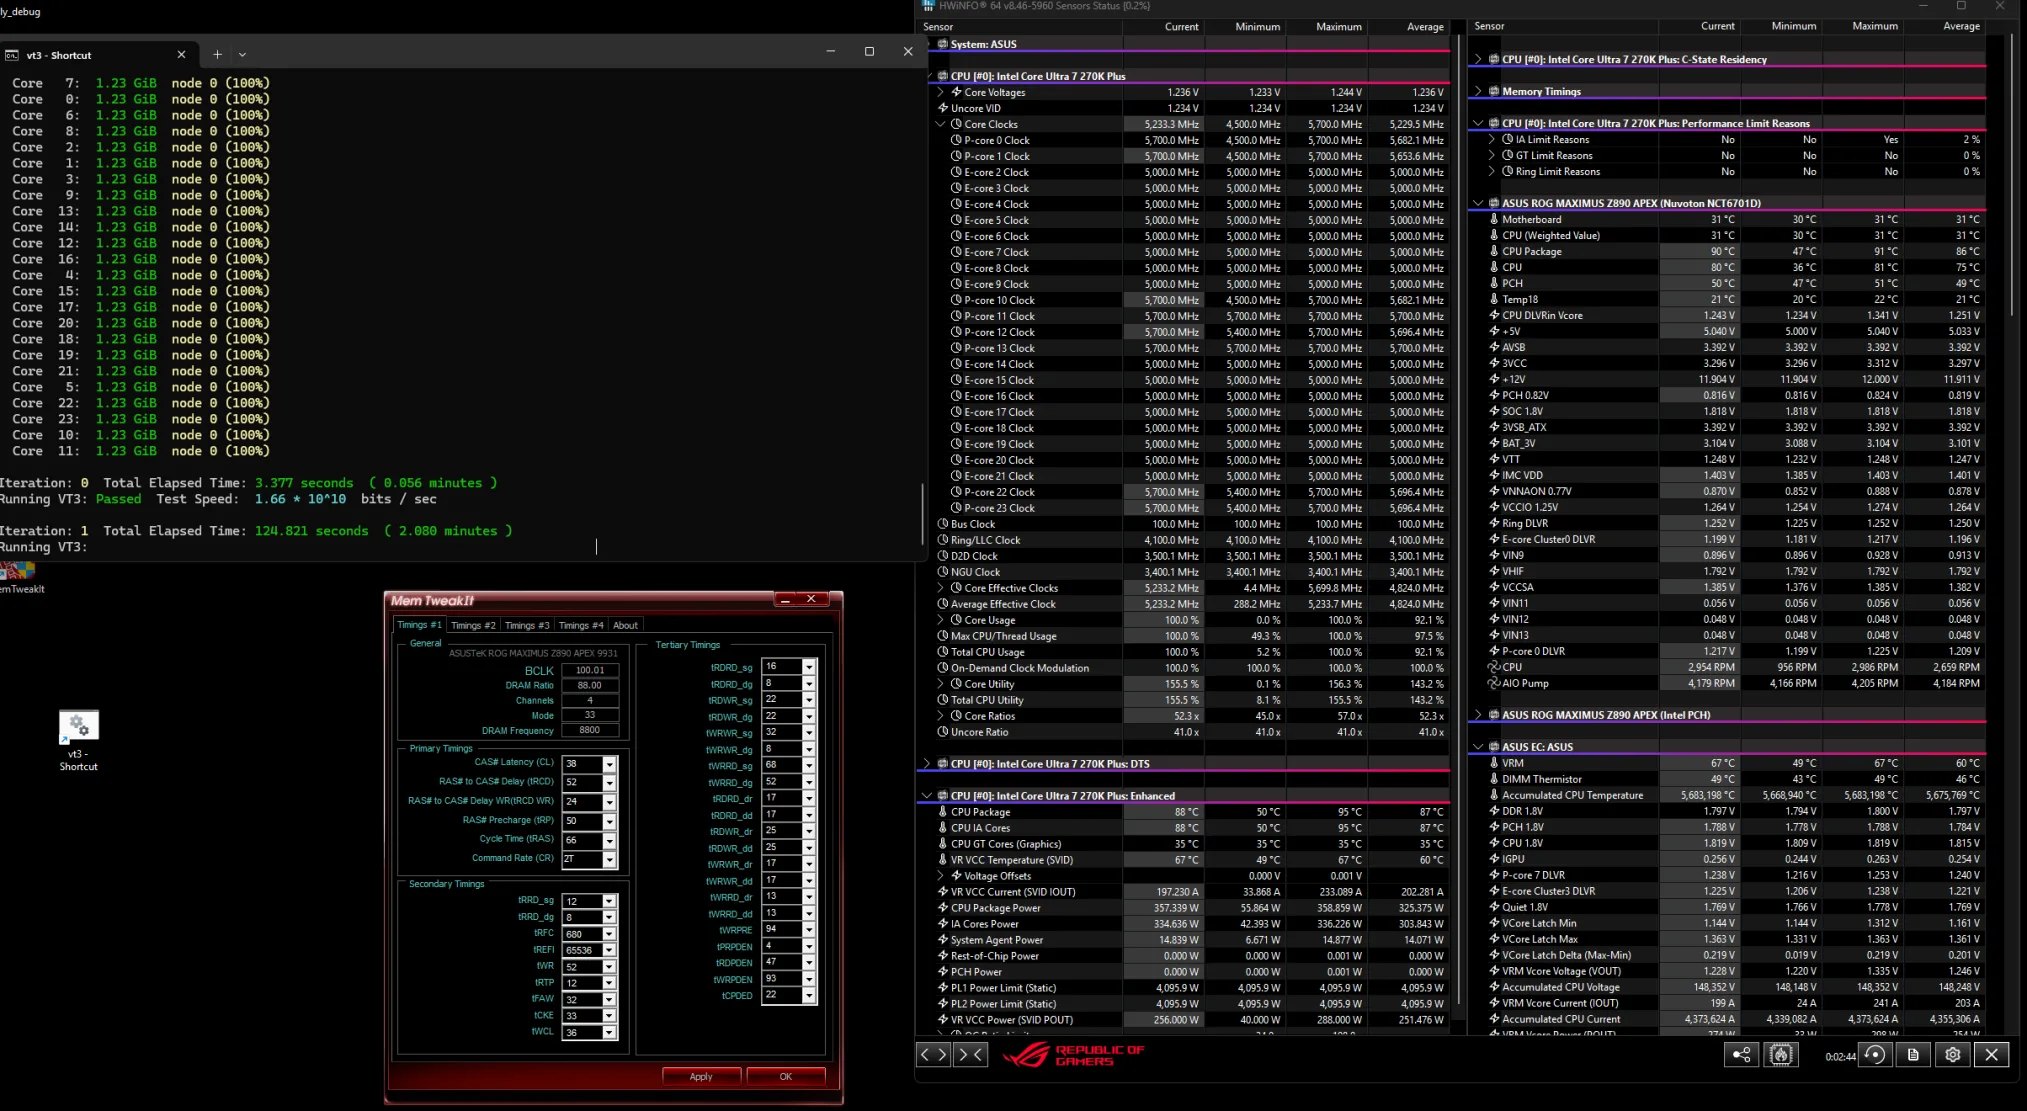Click HWiNFO collapse columns arrows button
The image size is (2027, 1111).
(x=971, y=1054)
